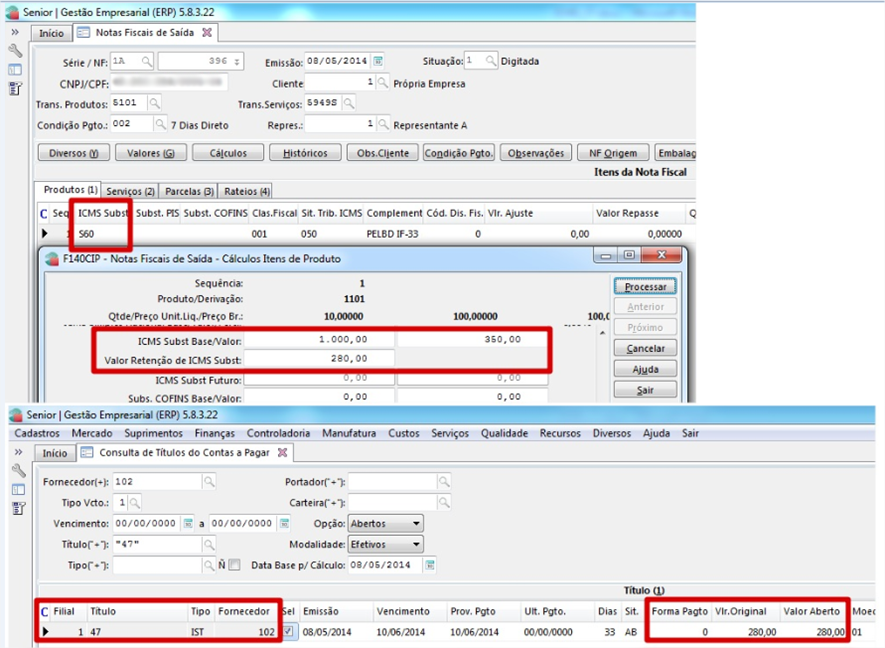Screen dimensions: 885x648
Task: Click Processar in the F140CIP dialog
Action: pos(645,287)
